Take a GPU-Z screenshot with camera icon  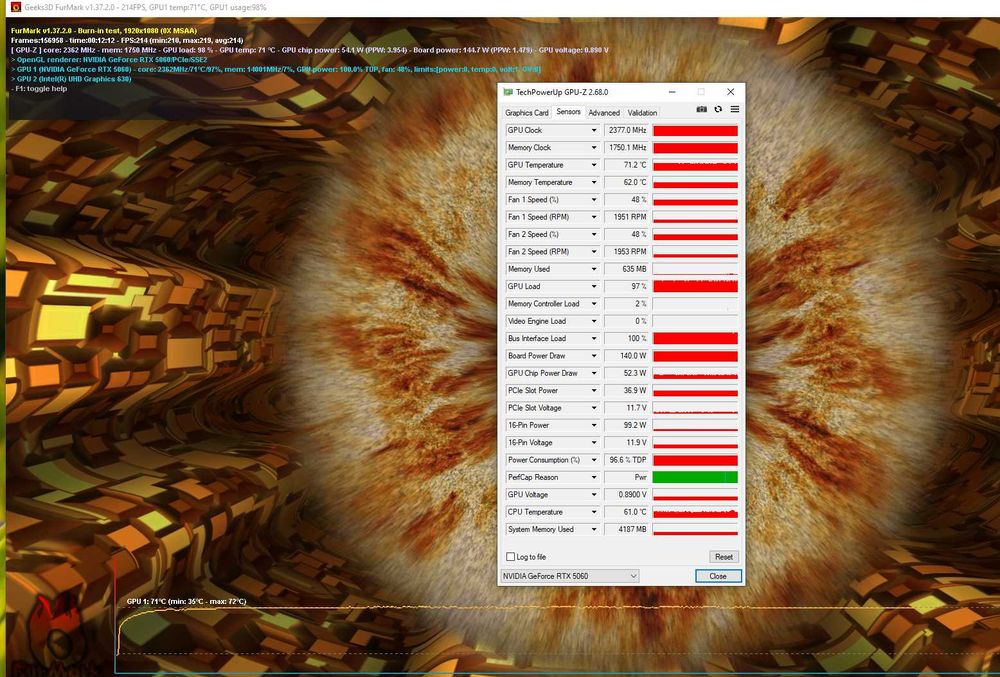[701, 110]
